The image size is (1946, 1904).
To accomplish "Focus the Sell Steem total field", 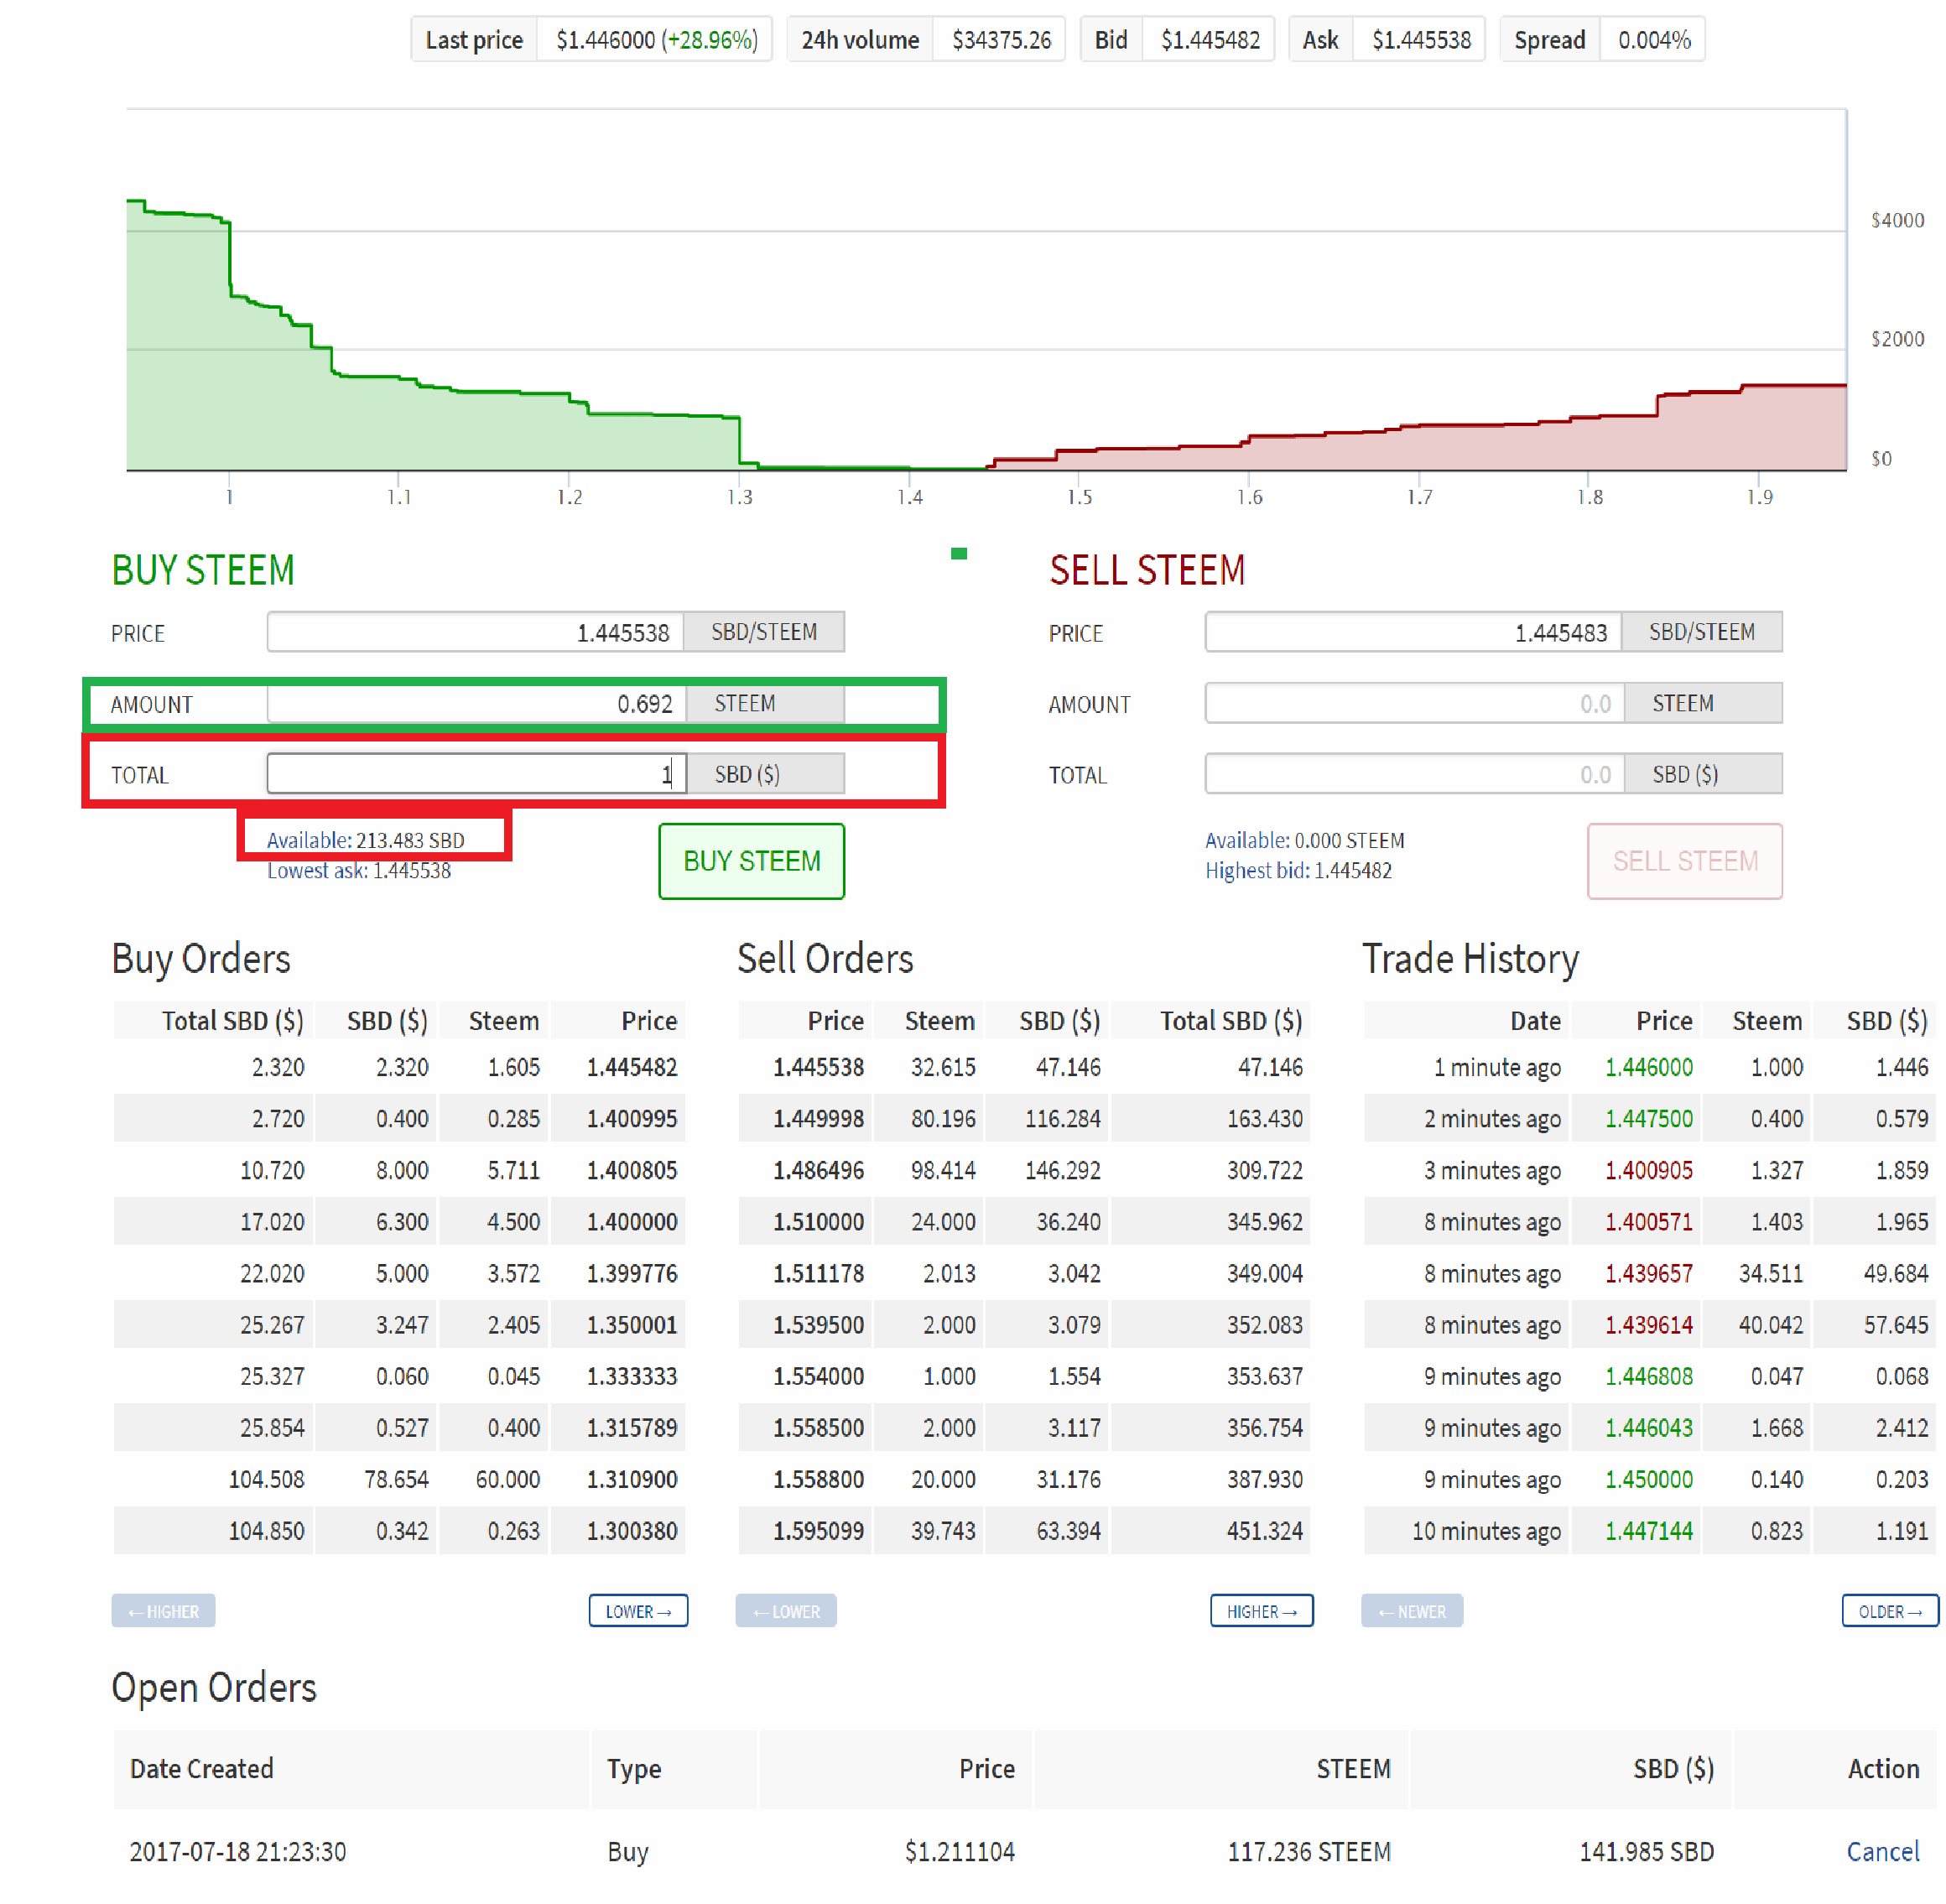I will click(1415, 774).
